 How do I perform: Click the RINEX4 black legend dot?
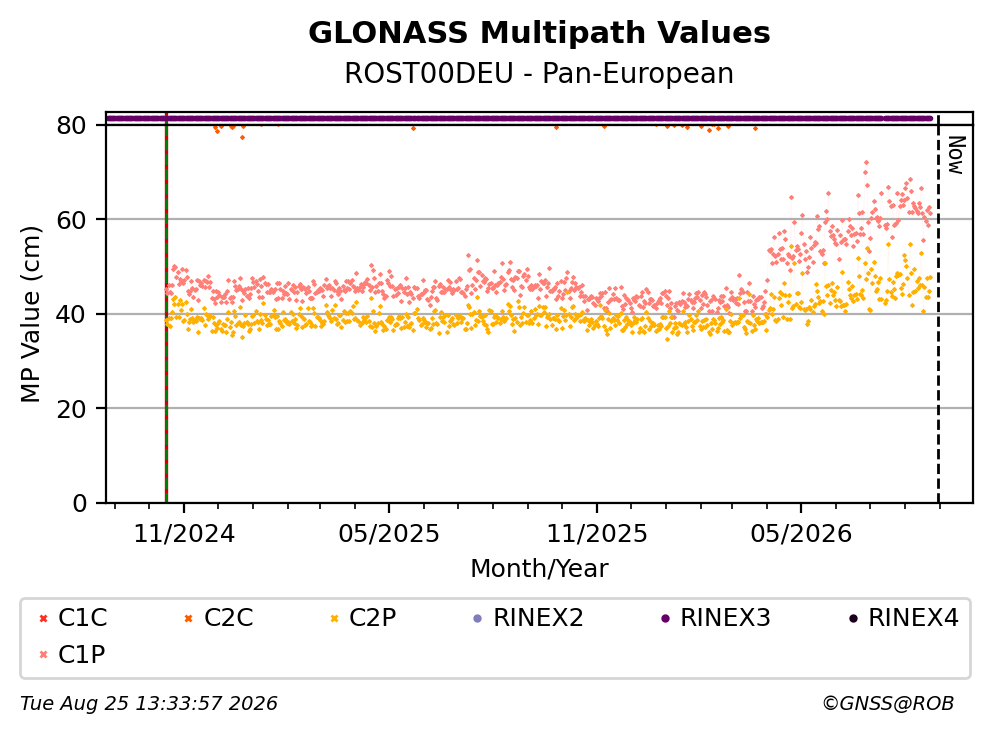click(x=853, y=618)
